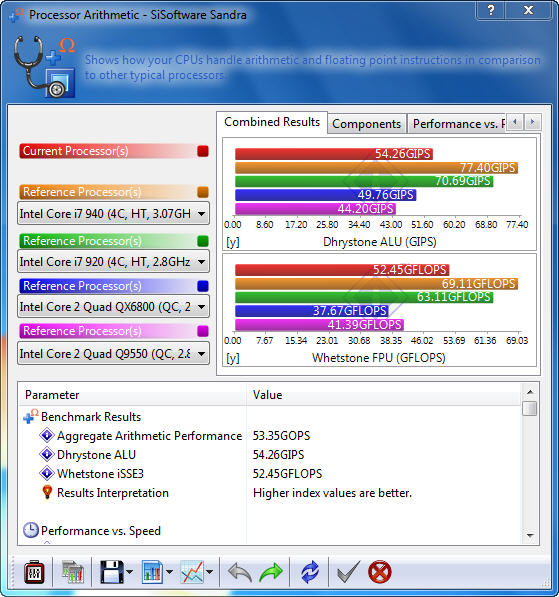Cancel with the red X icon
This screenshot has height=597, width=559.
380,571
